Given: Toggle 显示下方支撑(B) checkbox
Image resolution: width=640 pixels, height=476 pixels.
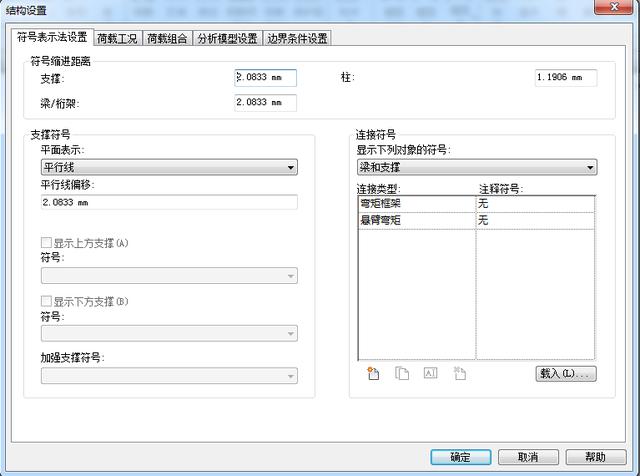Looking at the screenshot, I should coord(46,301).
